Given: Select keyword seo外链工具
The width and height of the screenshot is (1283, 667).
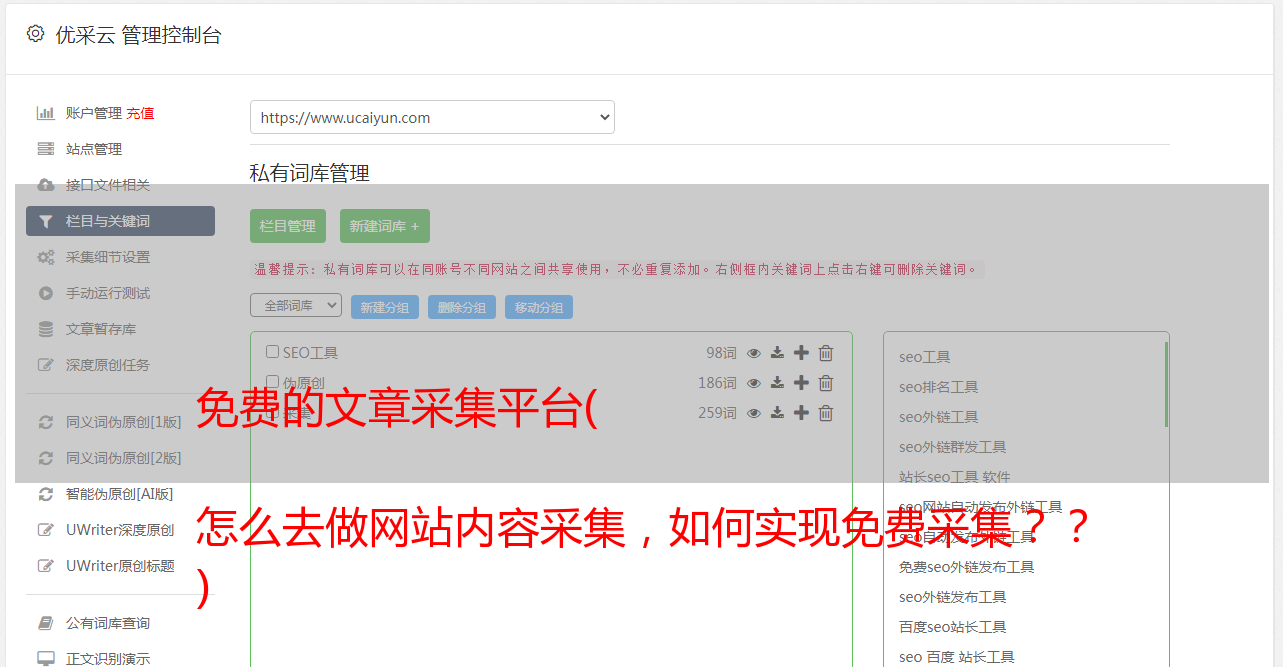Looking at the screenshot, I should (938, 417).
